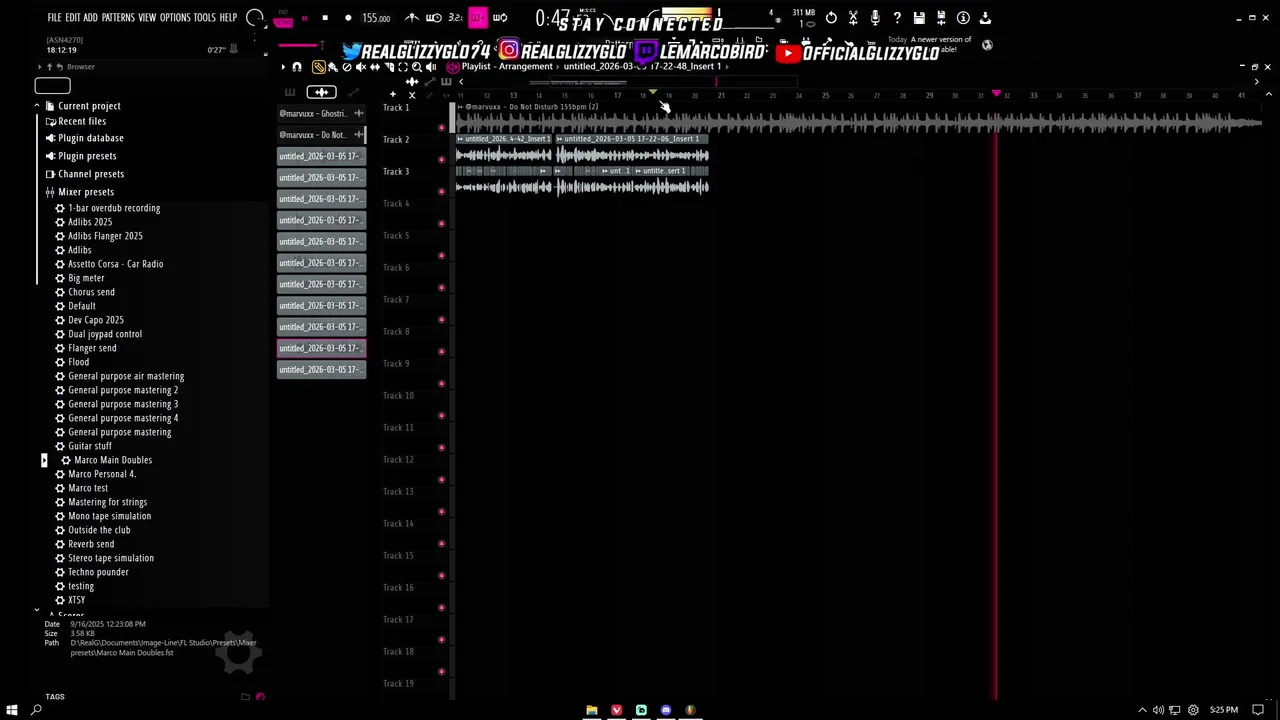Image resolution: width=1280 pixels, height=720 pixels.
Task: Stop playback with the stop button
Action: click(x=325, y=18)
